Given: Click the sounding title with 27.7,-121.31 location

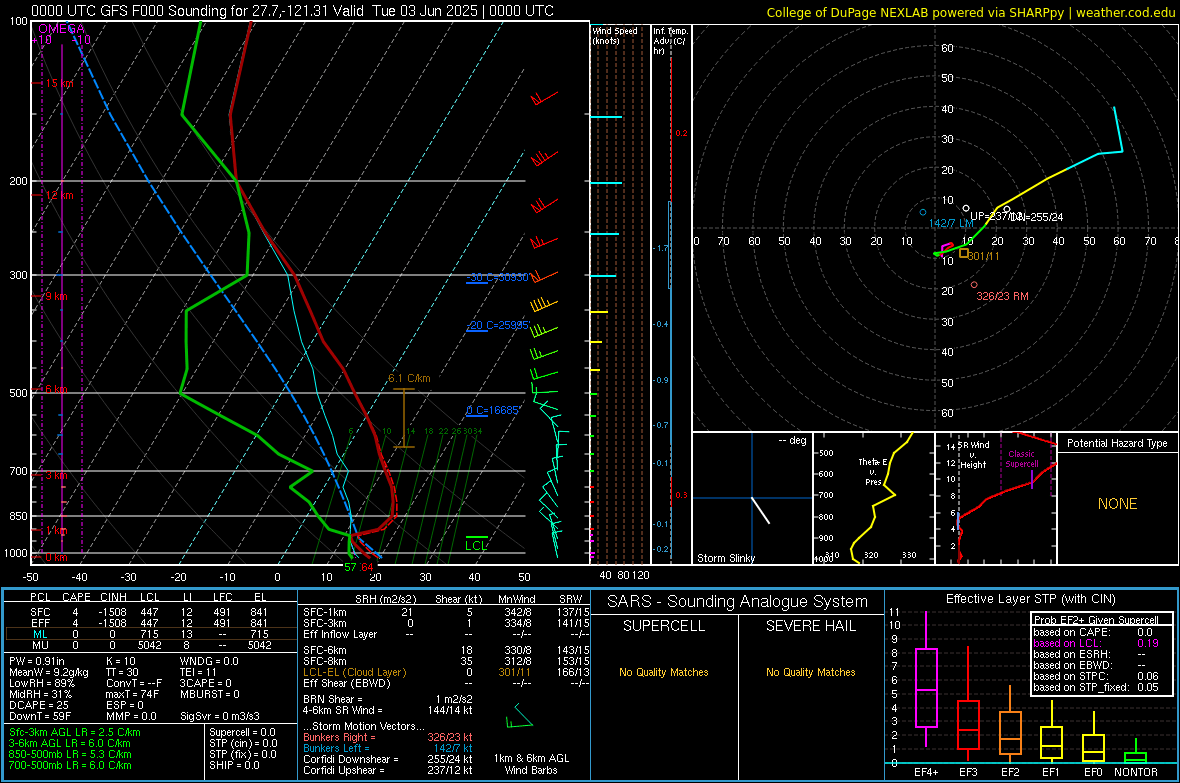Looking at the screenshot, I should (293, 11).
